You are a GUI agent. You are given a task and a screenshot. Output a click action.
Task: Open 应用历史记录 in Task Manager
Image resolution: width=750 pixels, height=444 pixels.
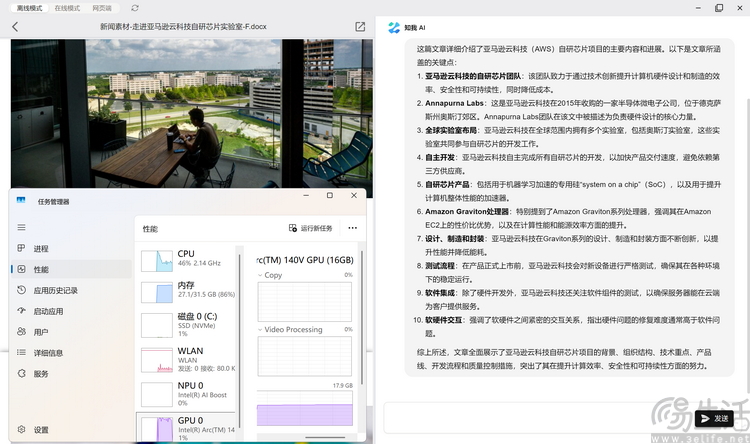pos(71,290)
